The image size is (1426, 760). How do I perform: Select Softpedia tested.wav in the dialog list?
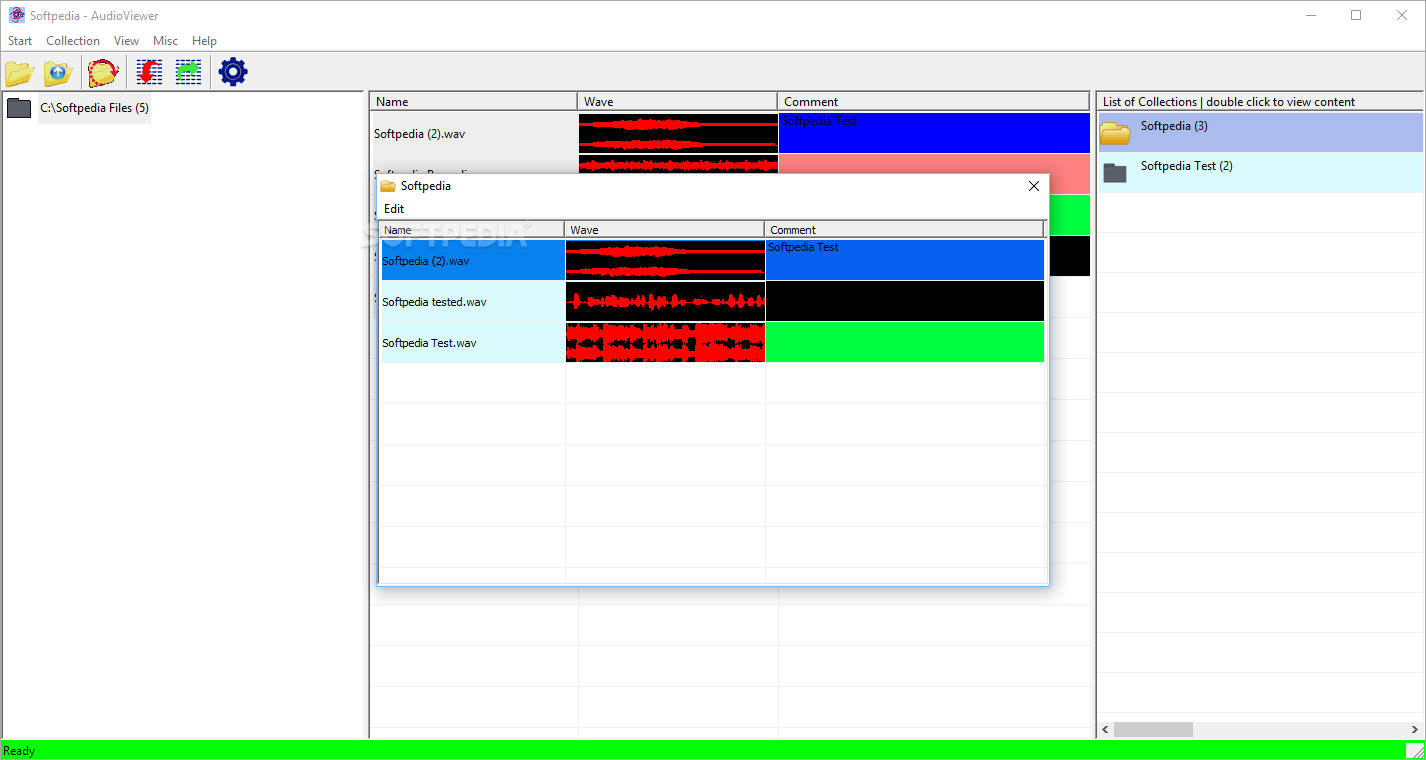click(x=435, y=301)
